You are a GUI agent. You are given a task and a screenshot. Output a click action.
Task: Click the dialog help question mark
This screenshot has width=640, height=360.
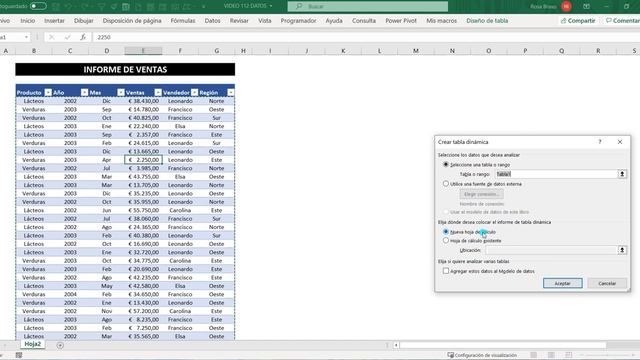point(600,142)
